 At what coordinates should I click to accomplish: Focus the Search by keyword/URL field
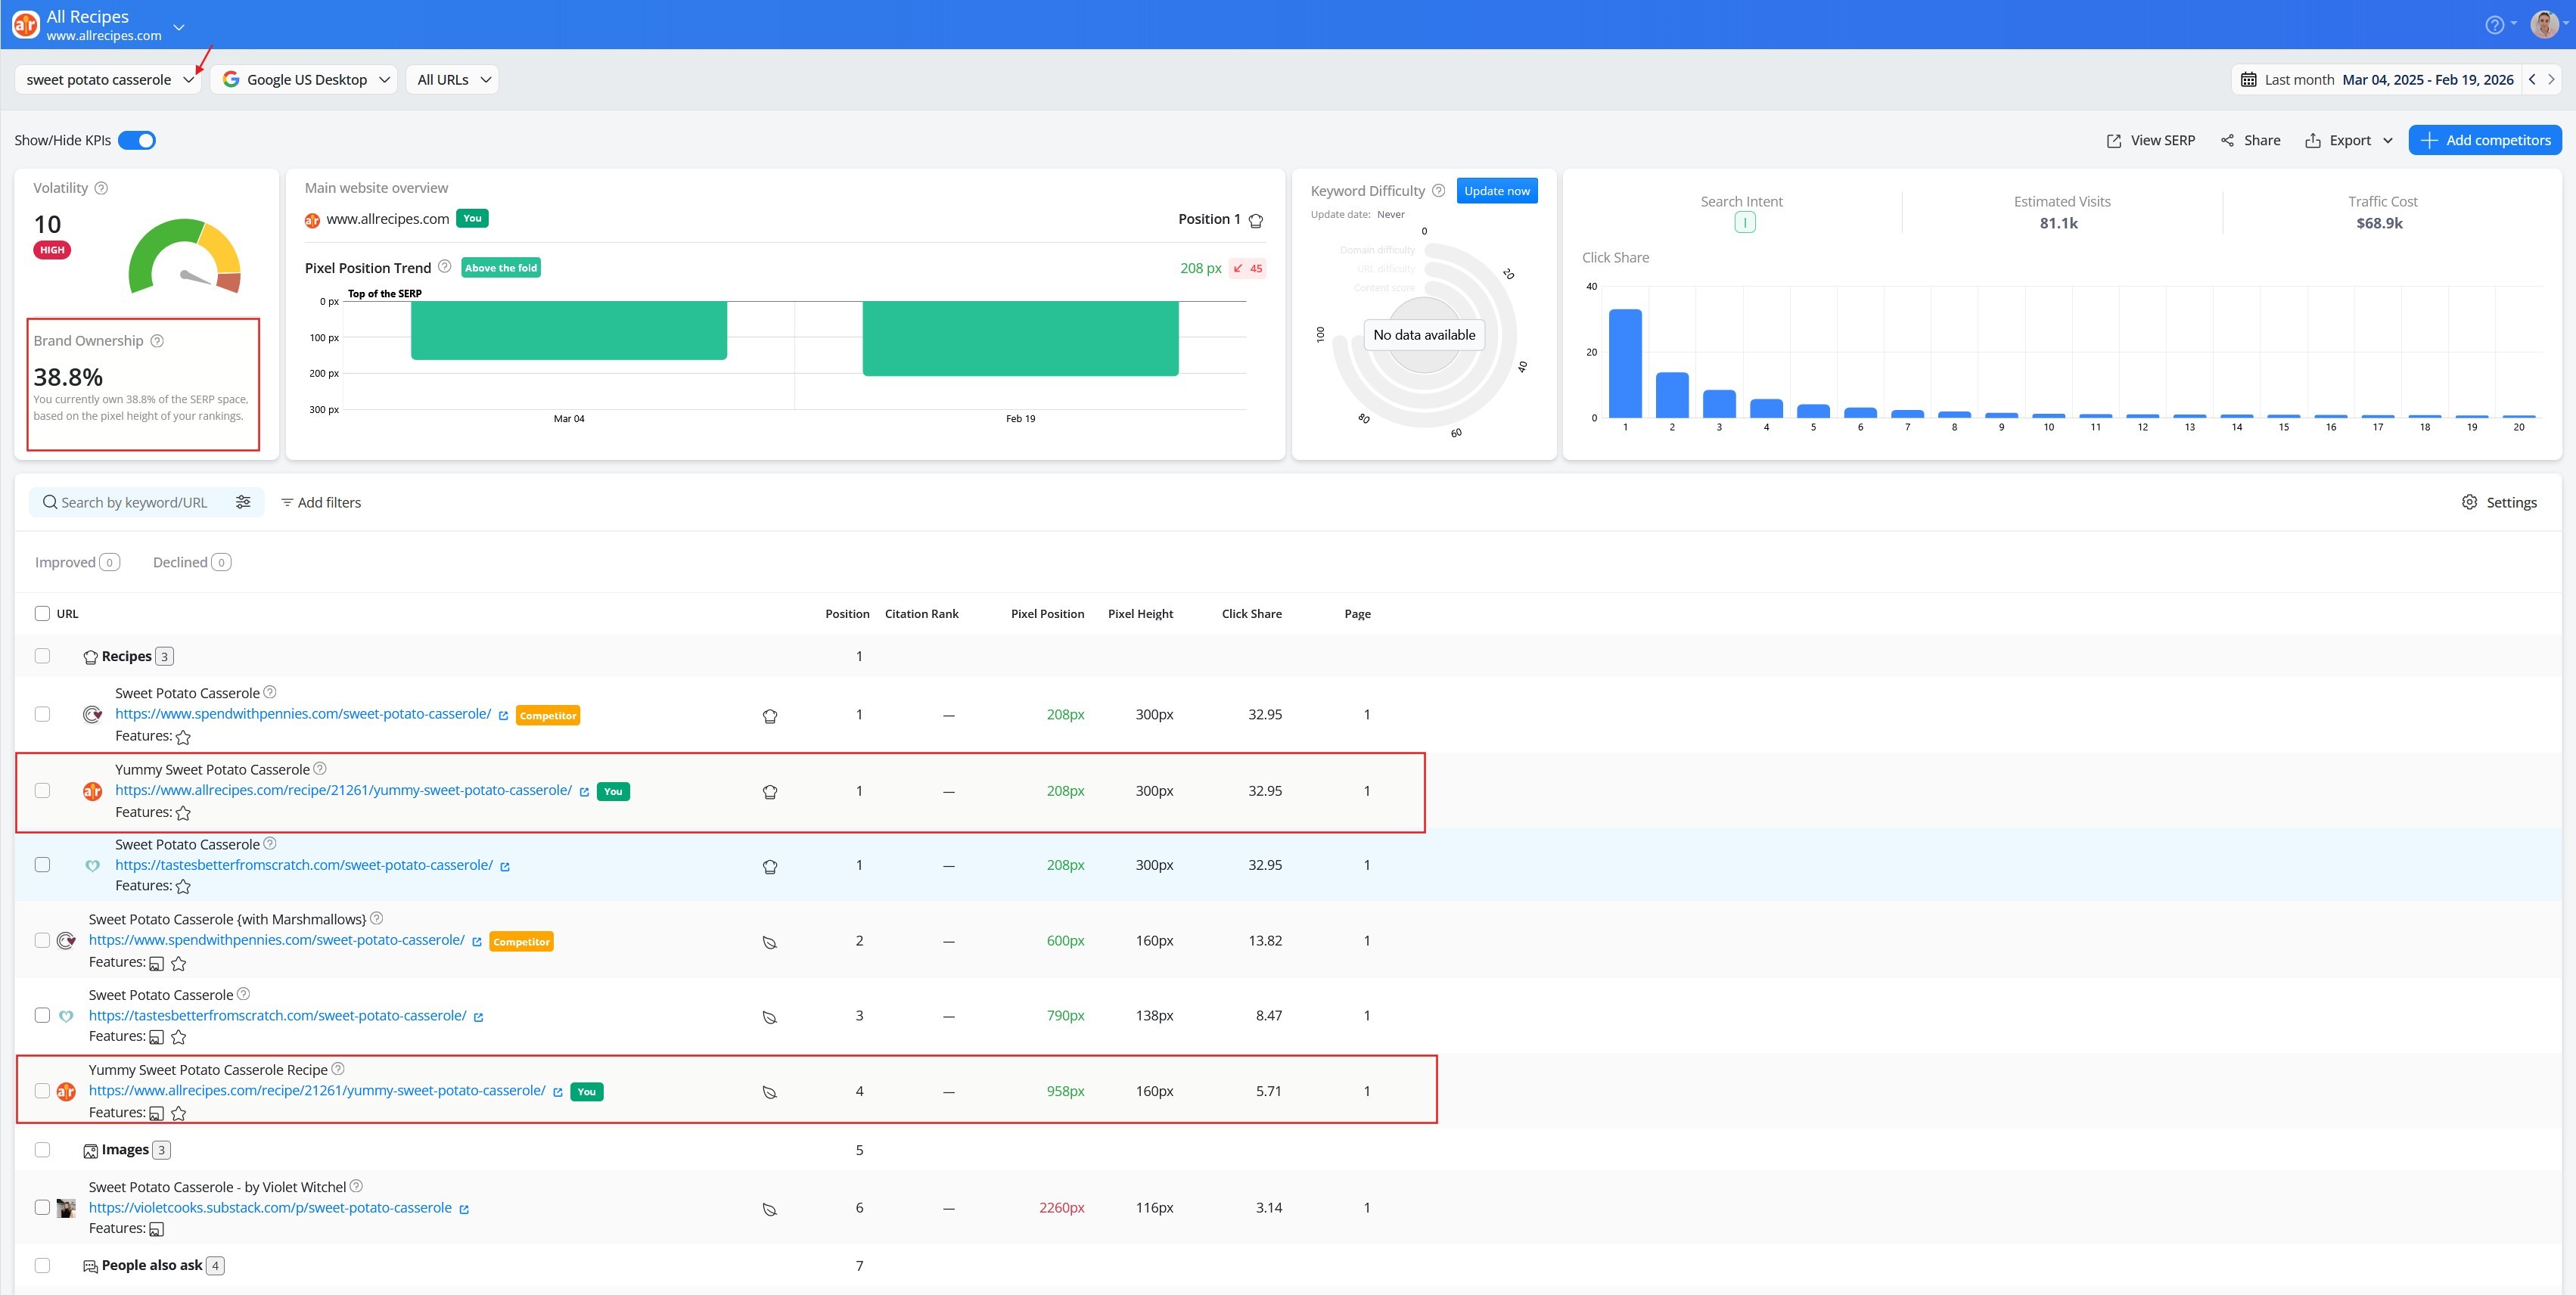click(134, 502)
